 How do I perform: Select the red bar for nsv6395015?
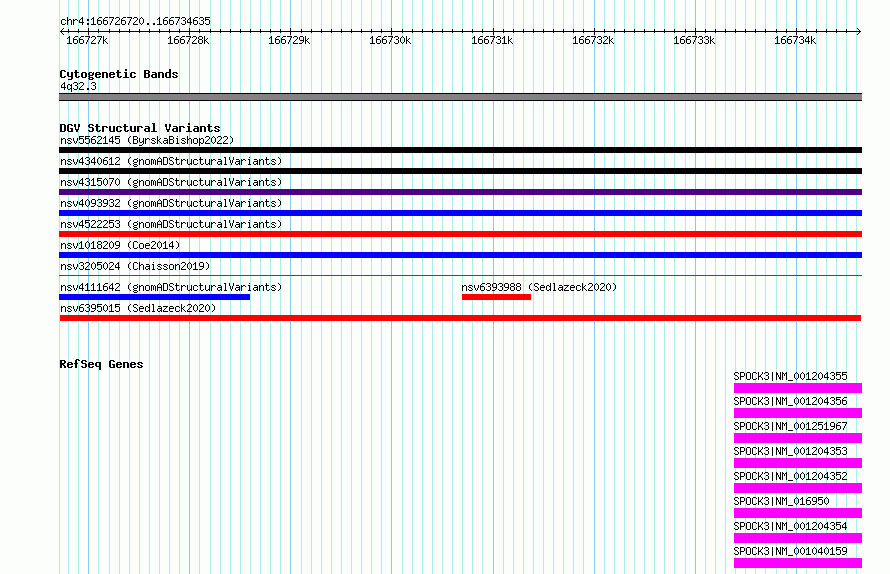click(460, 318)
